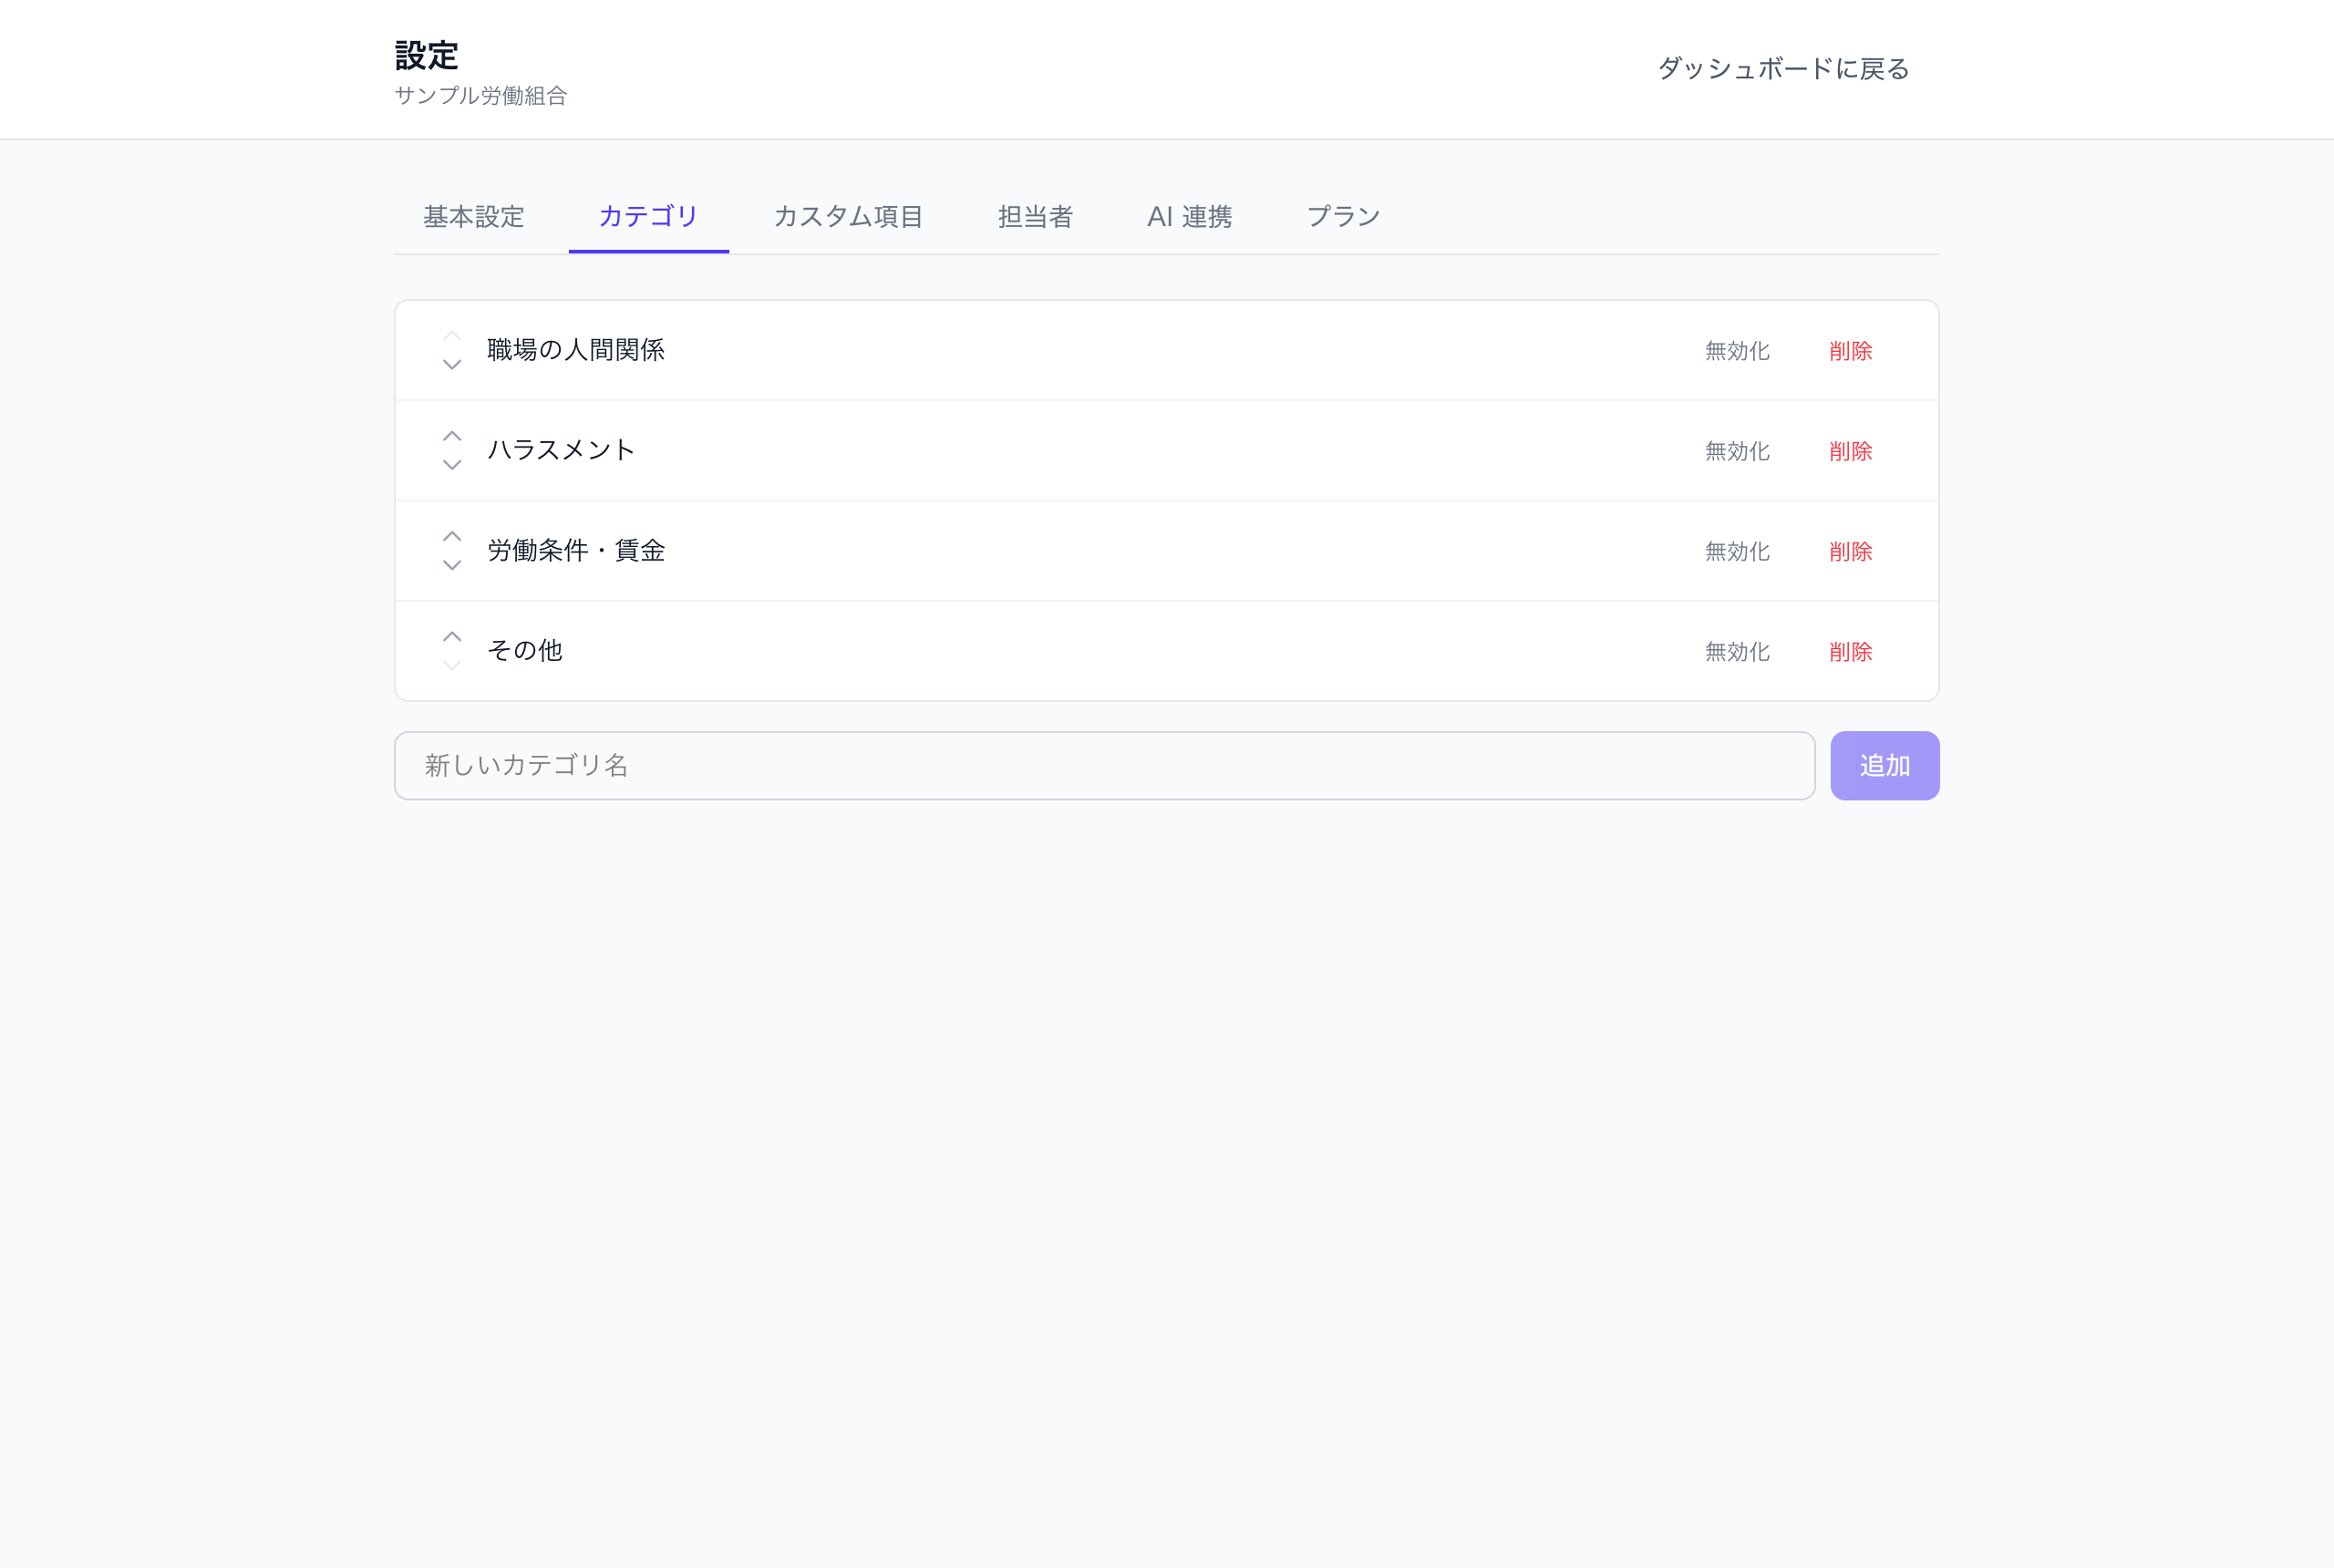Move 労働条件・賃金 up with the chevron

tap(452, 536)
